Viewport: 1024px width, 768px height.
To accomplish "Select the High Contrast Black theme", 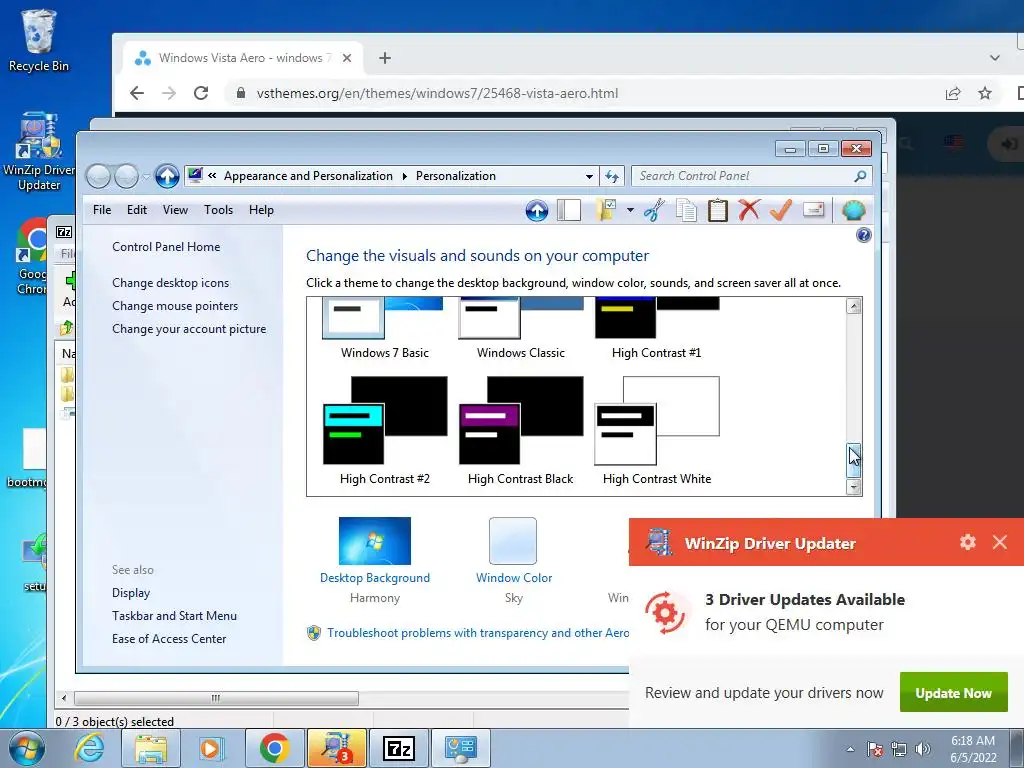I will point(520,430).
